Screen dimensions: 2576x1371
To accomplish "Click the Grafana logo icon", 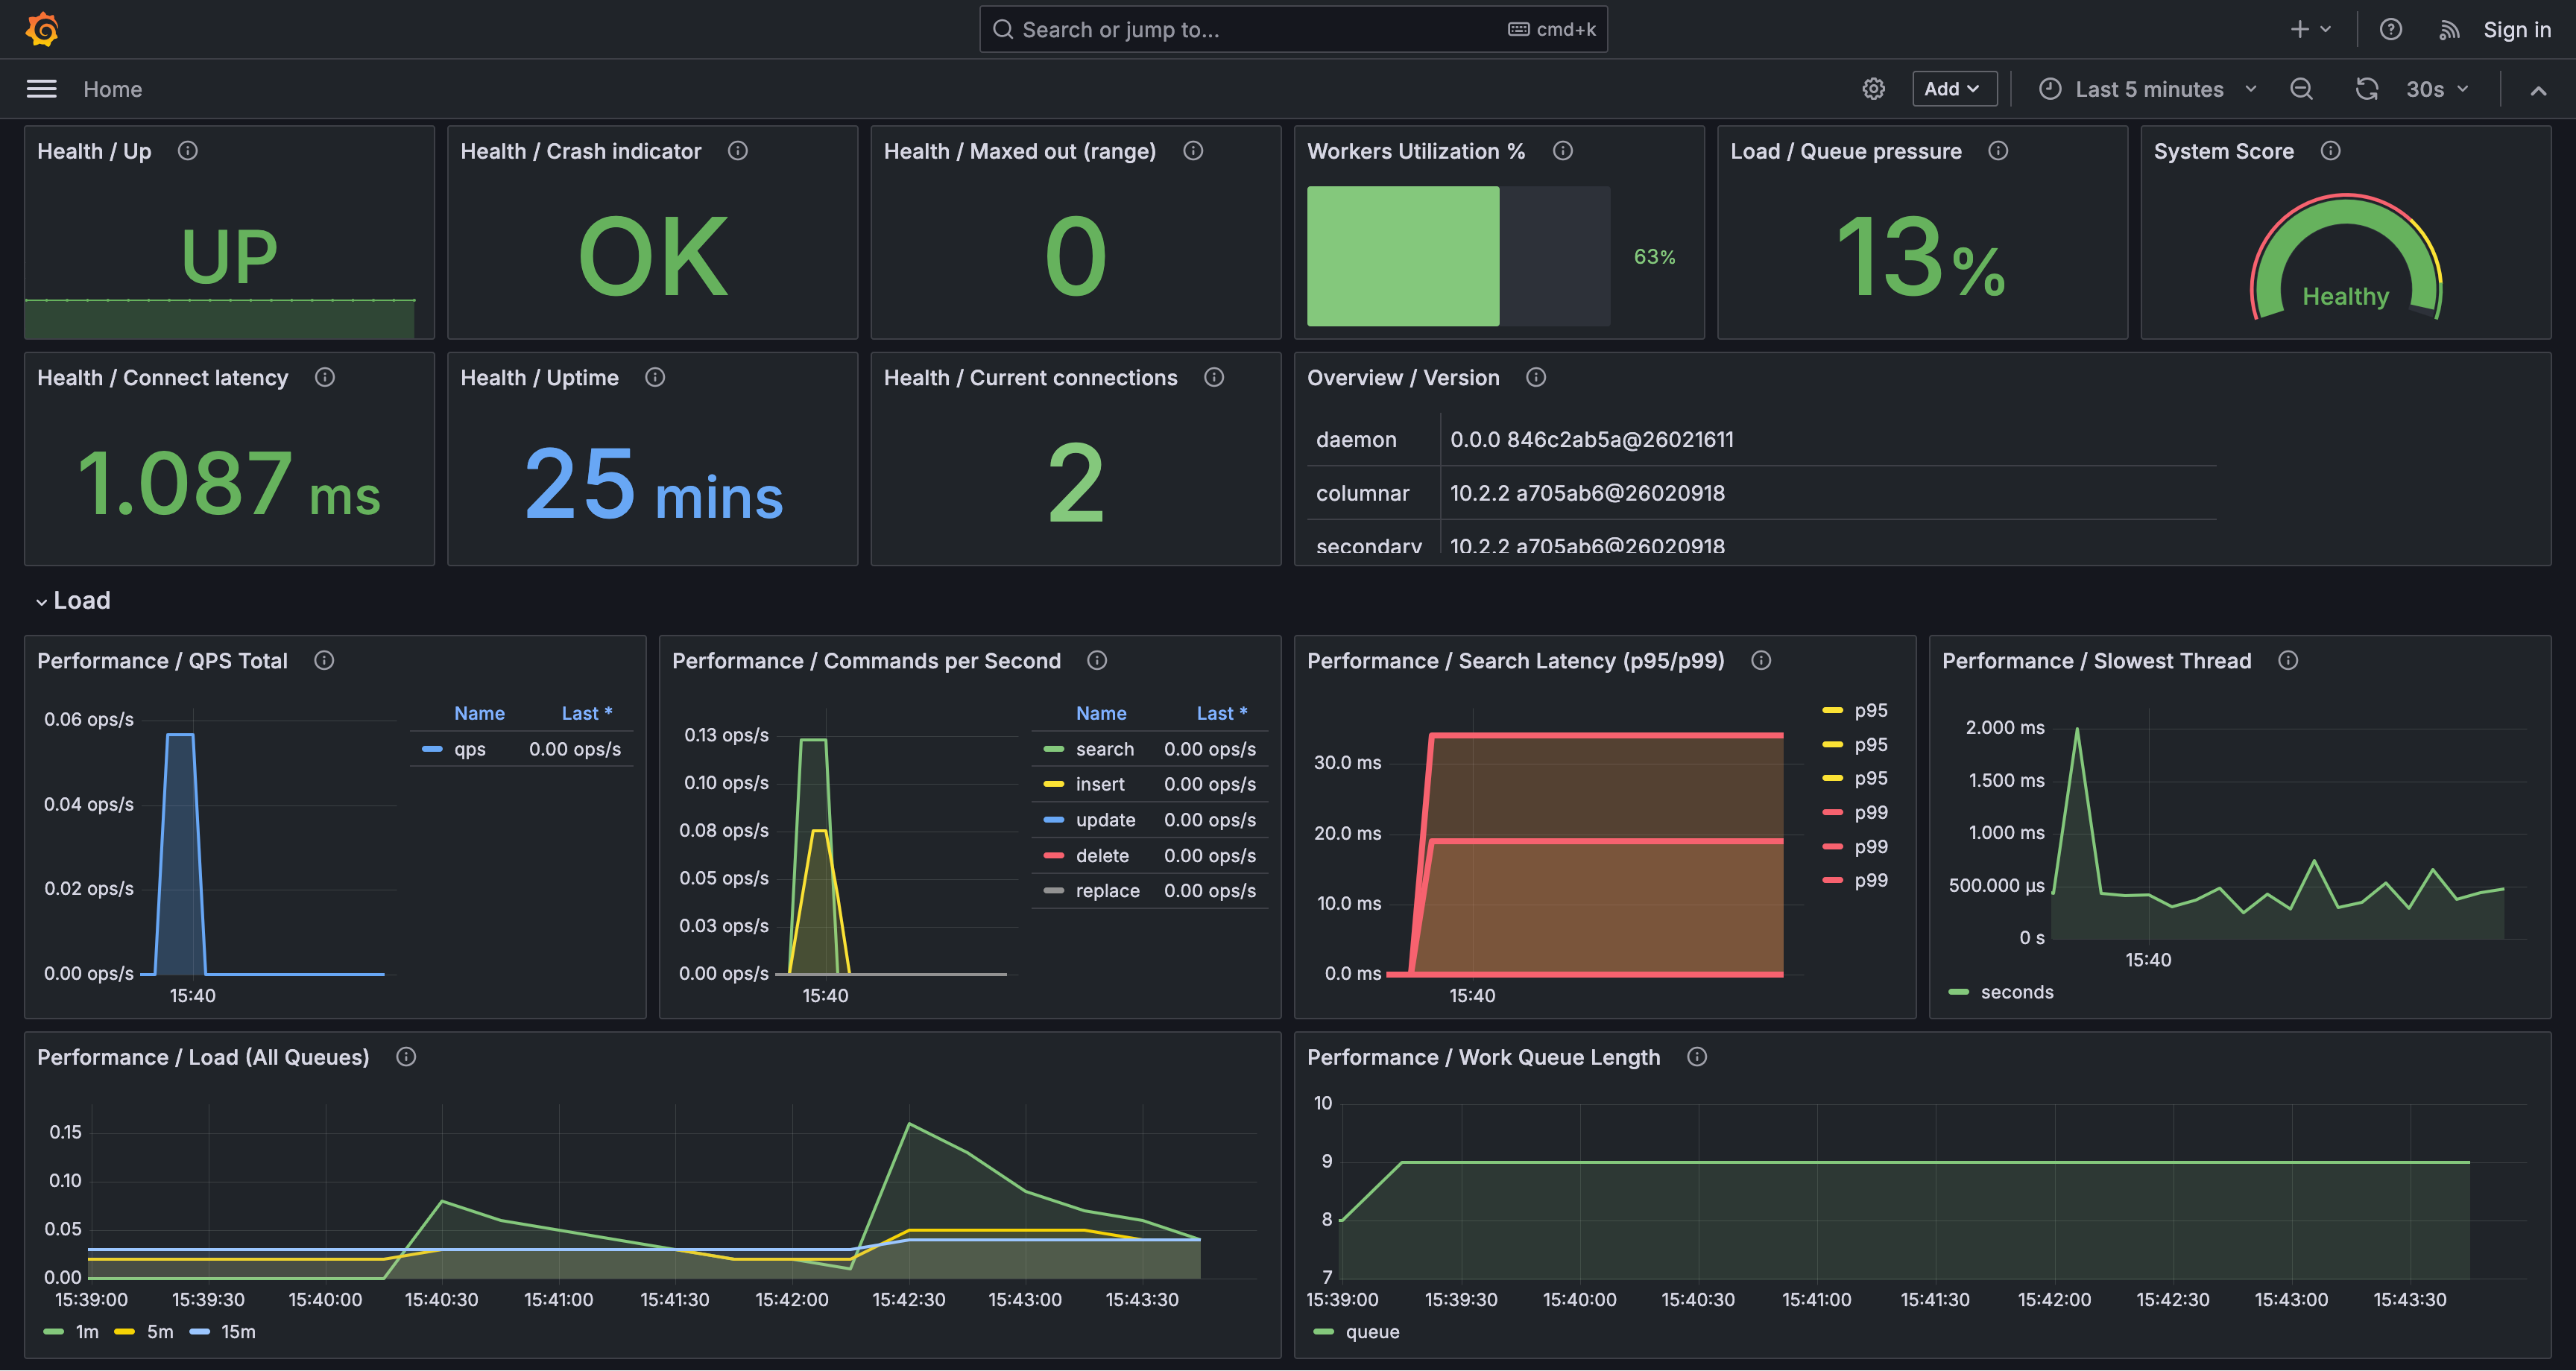I will (42, 29).
